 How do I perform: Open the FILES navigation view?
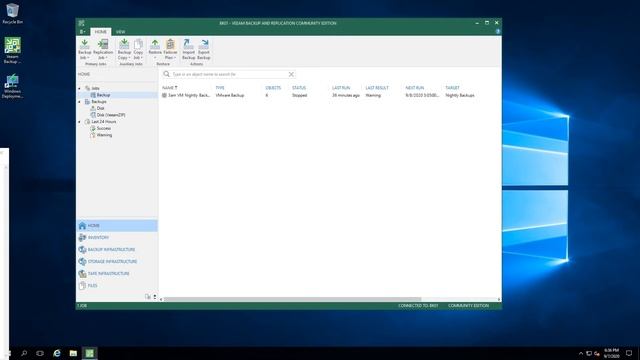[x=117, y=285]
